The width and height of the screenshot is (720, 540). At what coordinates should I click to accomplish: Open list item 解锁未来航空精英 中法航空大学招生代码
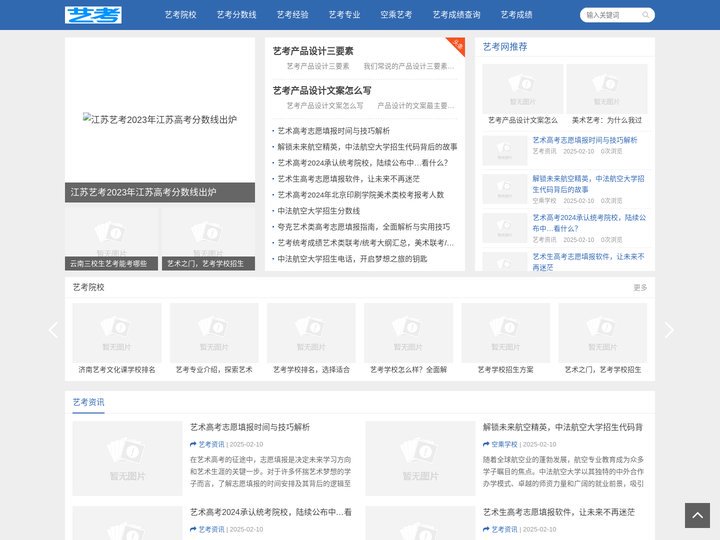click(x=367, y=147)
